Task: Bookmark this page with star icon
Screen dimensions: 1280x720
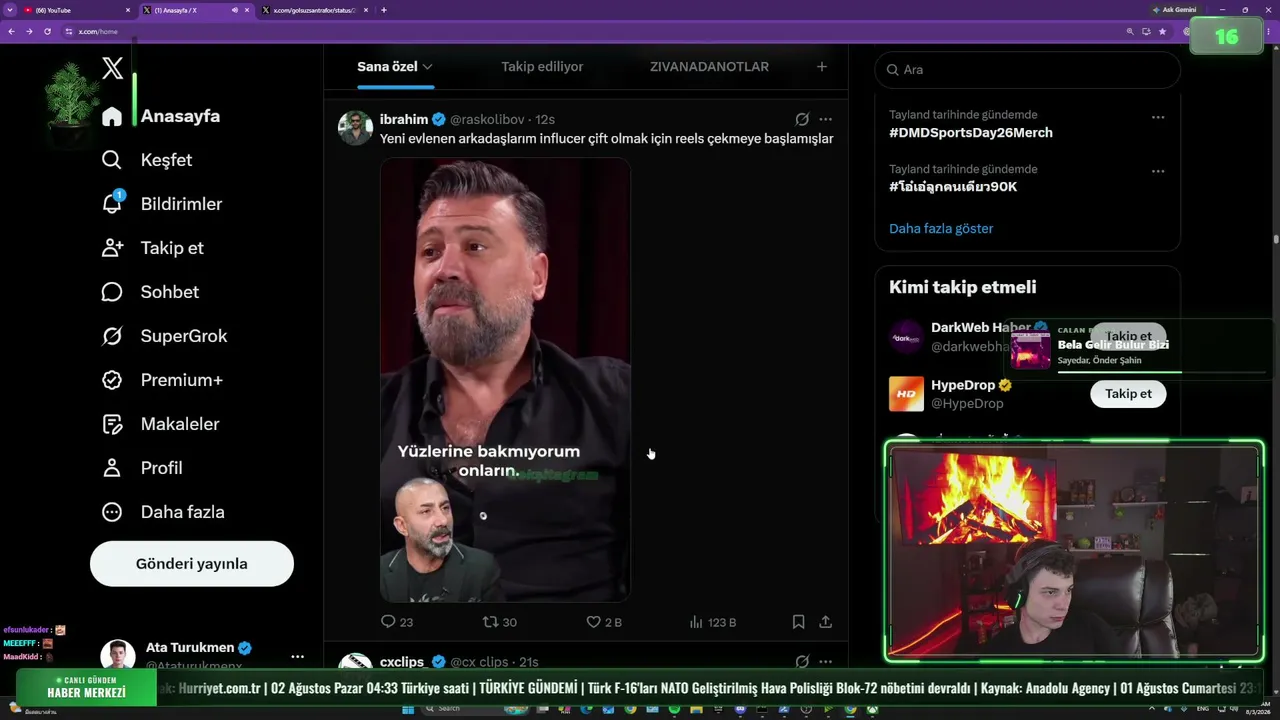Action: tap(1162, 31)
